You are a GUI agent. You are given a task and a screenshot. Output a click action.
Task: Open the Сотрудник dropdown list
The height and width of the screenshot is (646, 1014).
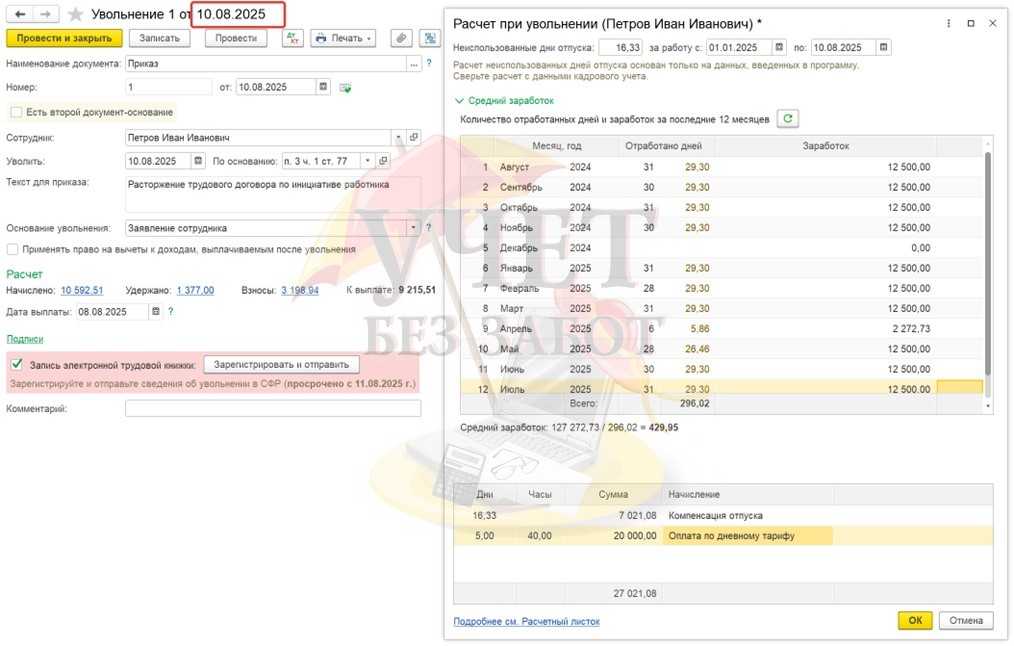(399, 137)
